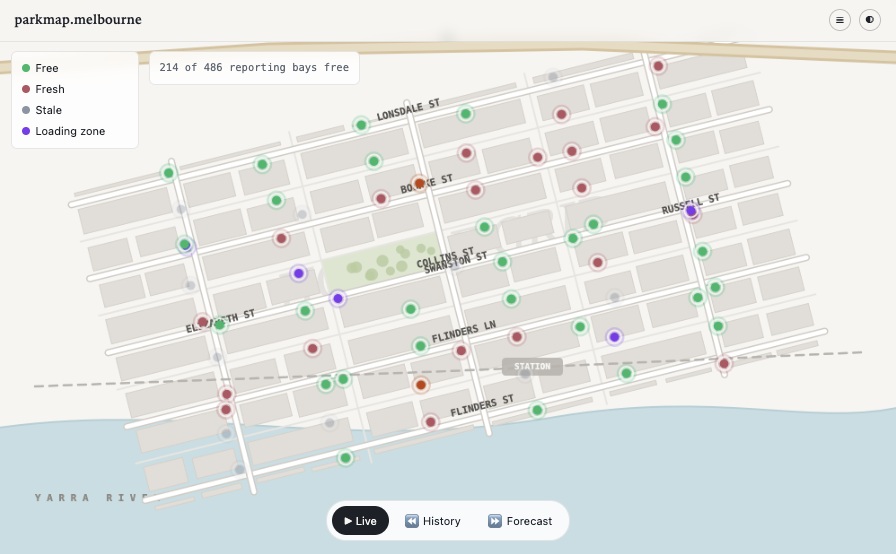Toggle the Stale legend filter
This screenshot has width=896, height=554.
[42, 110]
